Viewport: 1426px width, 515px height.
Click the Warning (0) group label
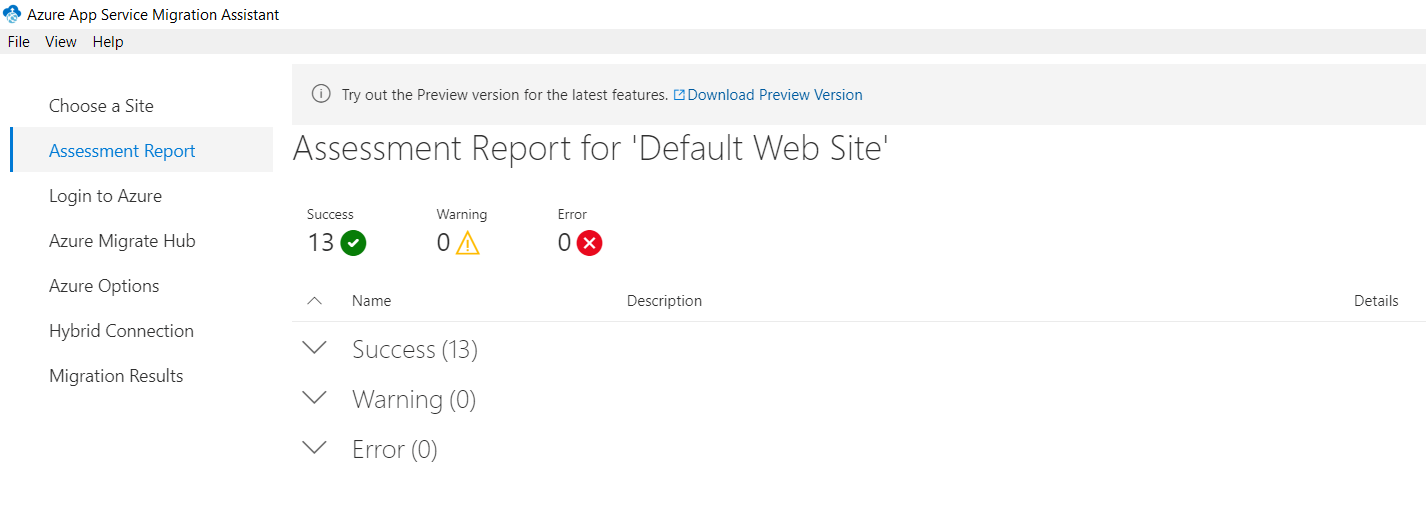(414, 400)
